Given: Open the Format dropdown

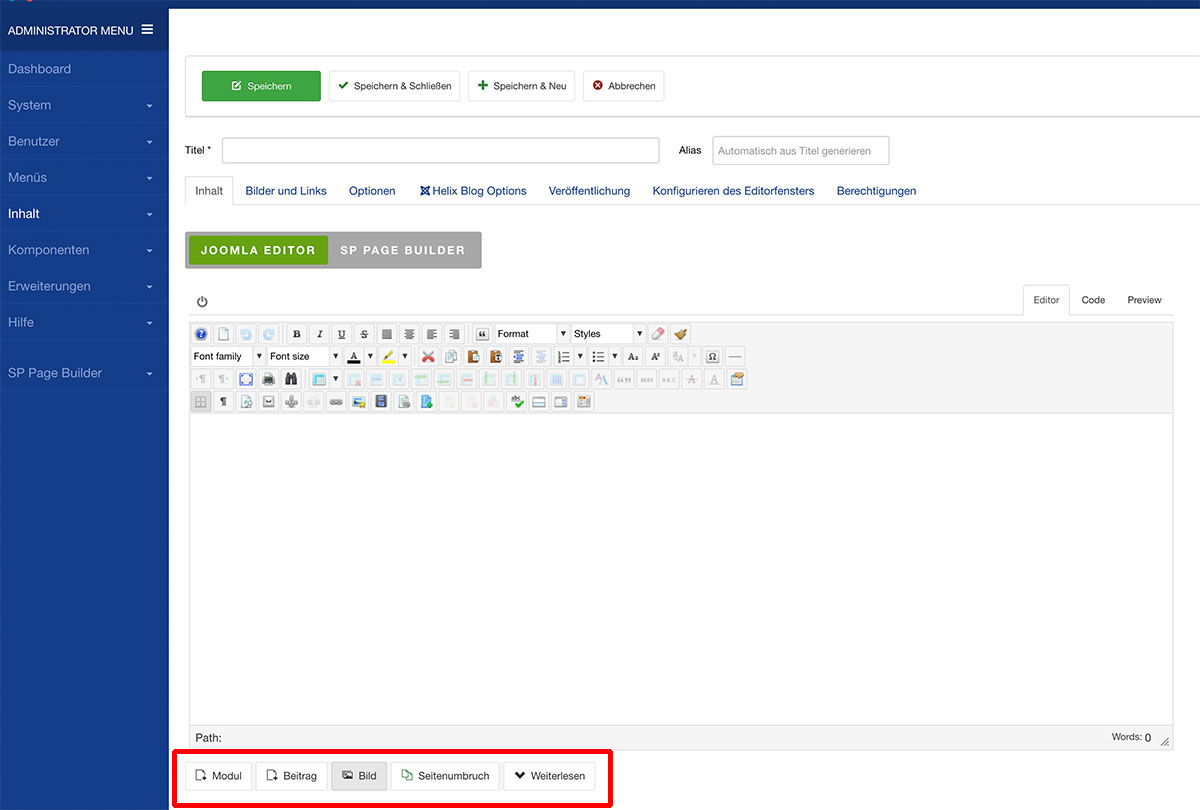Looking at the screenshot, I should tap(531, 334).
